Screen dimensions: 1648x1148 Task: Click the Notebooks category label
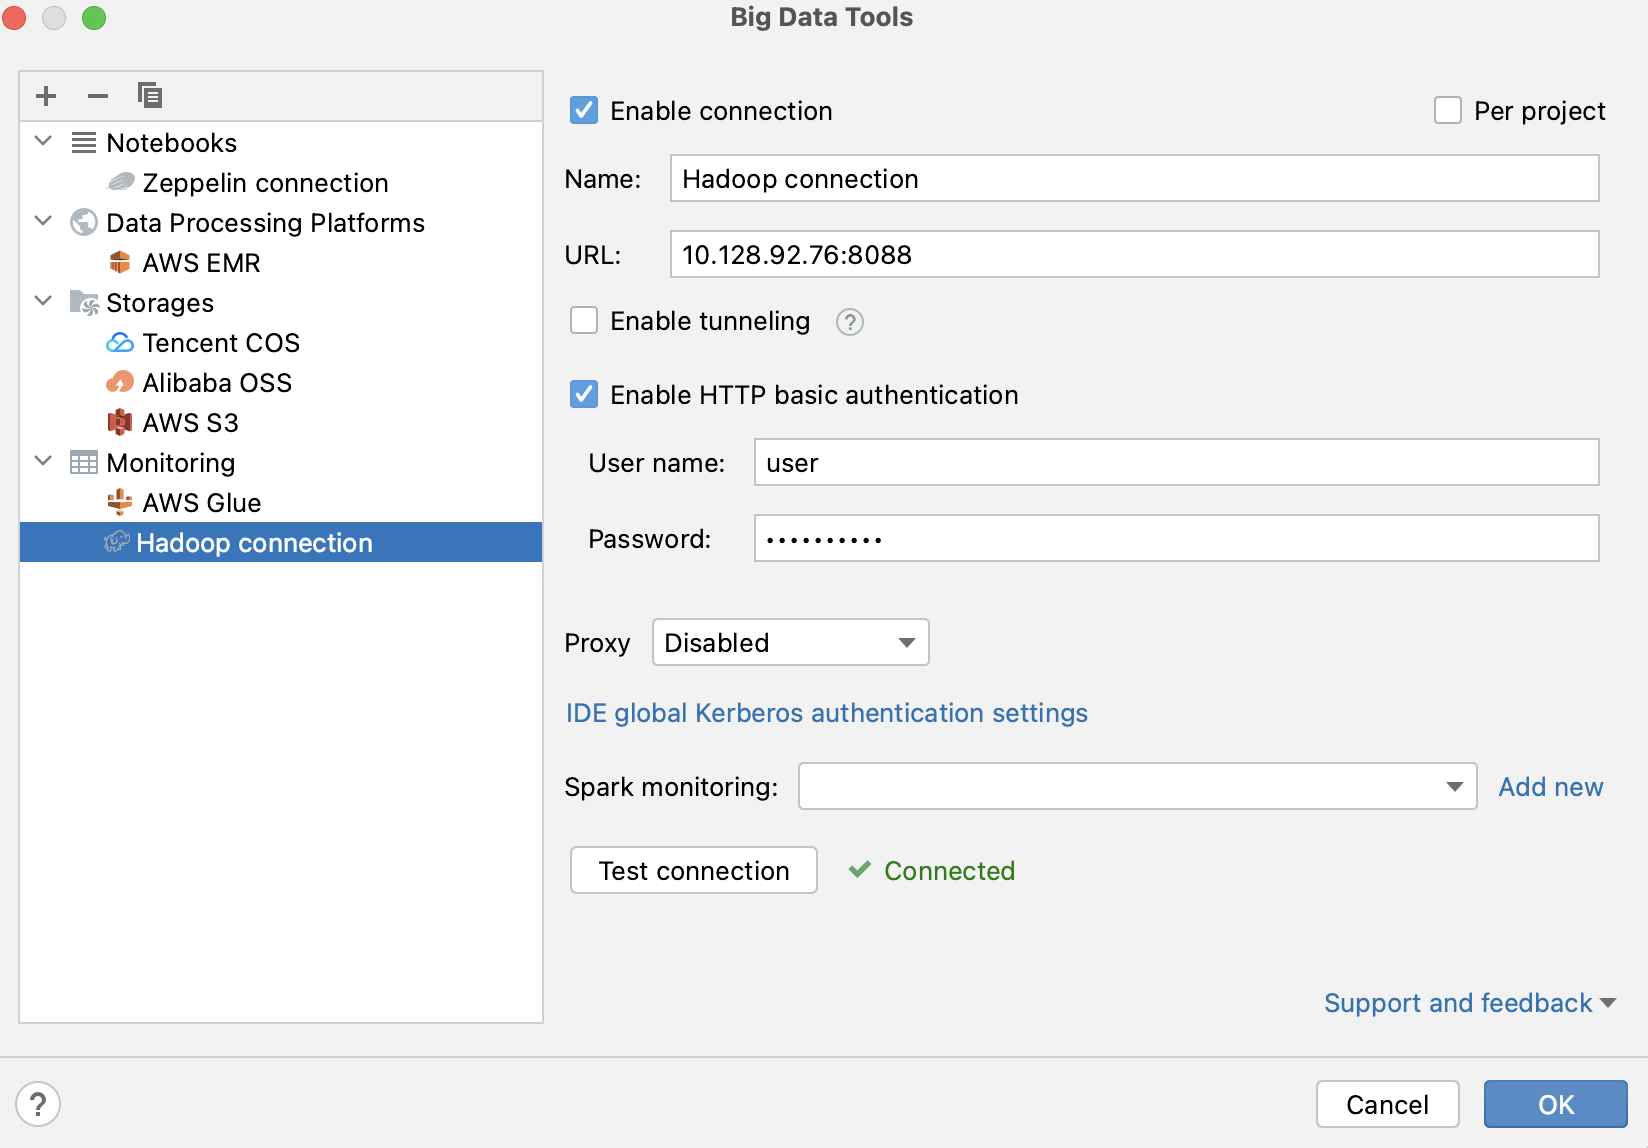172,143
